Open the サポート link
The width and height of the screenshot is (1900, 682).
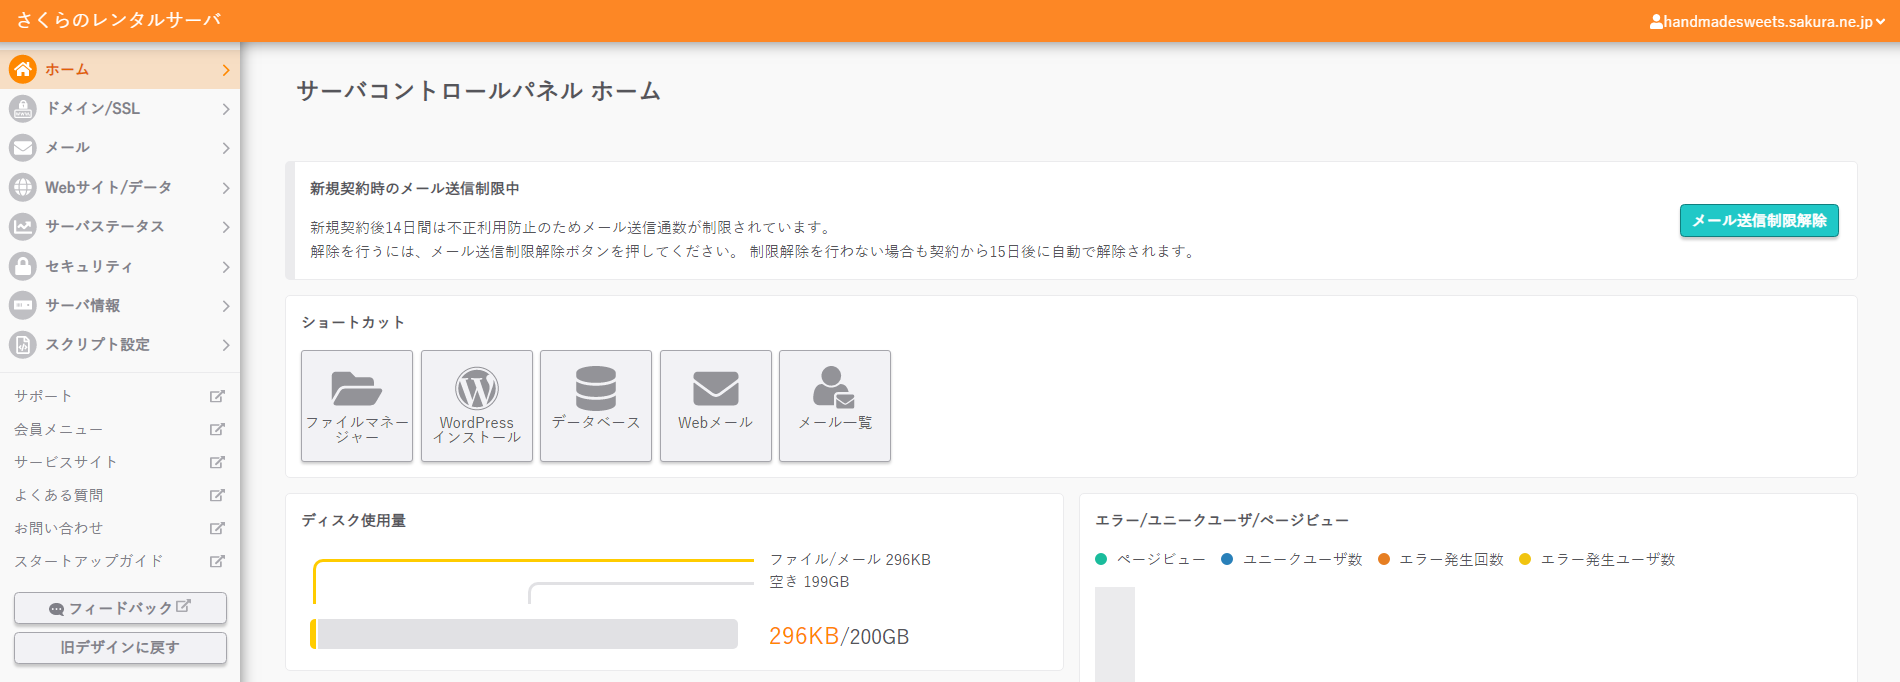(43, 396)
